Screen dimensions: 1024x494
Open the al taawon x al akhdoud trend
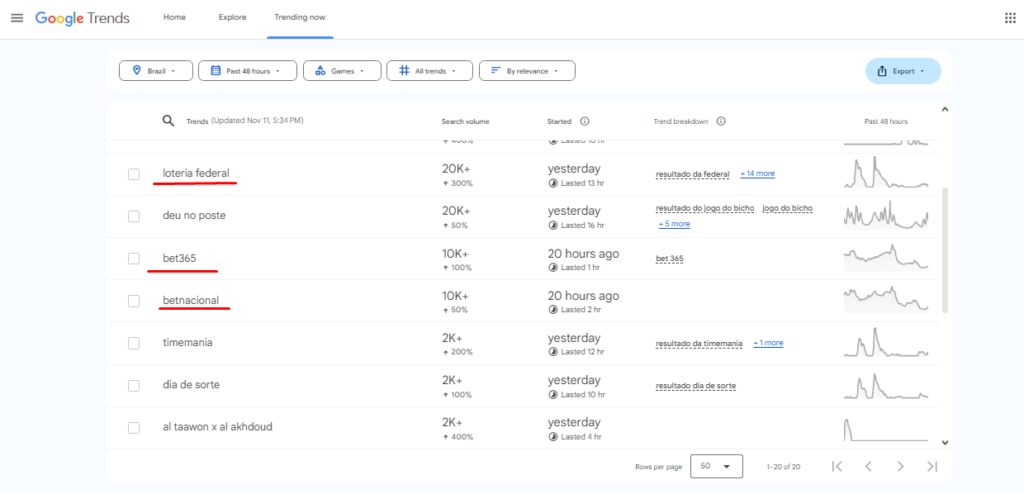[522, 428]
